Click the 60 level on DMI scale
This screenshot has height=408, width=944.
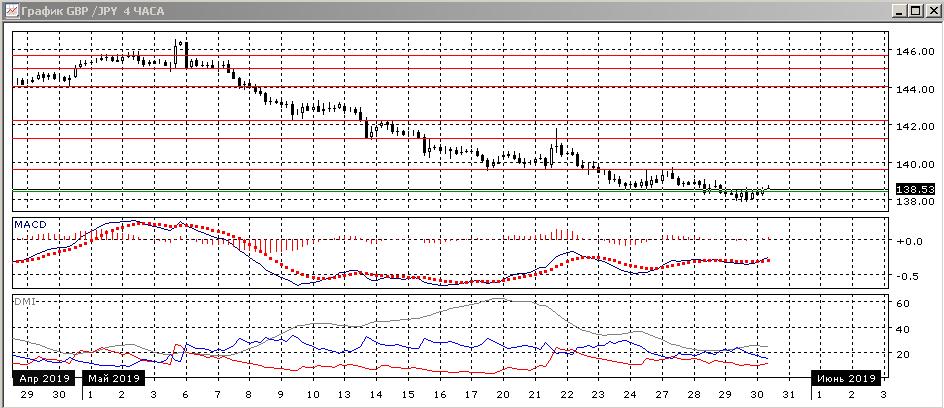point(902,303)
